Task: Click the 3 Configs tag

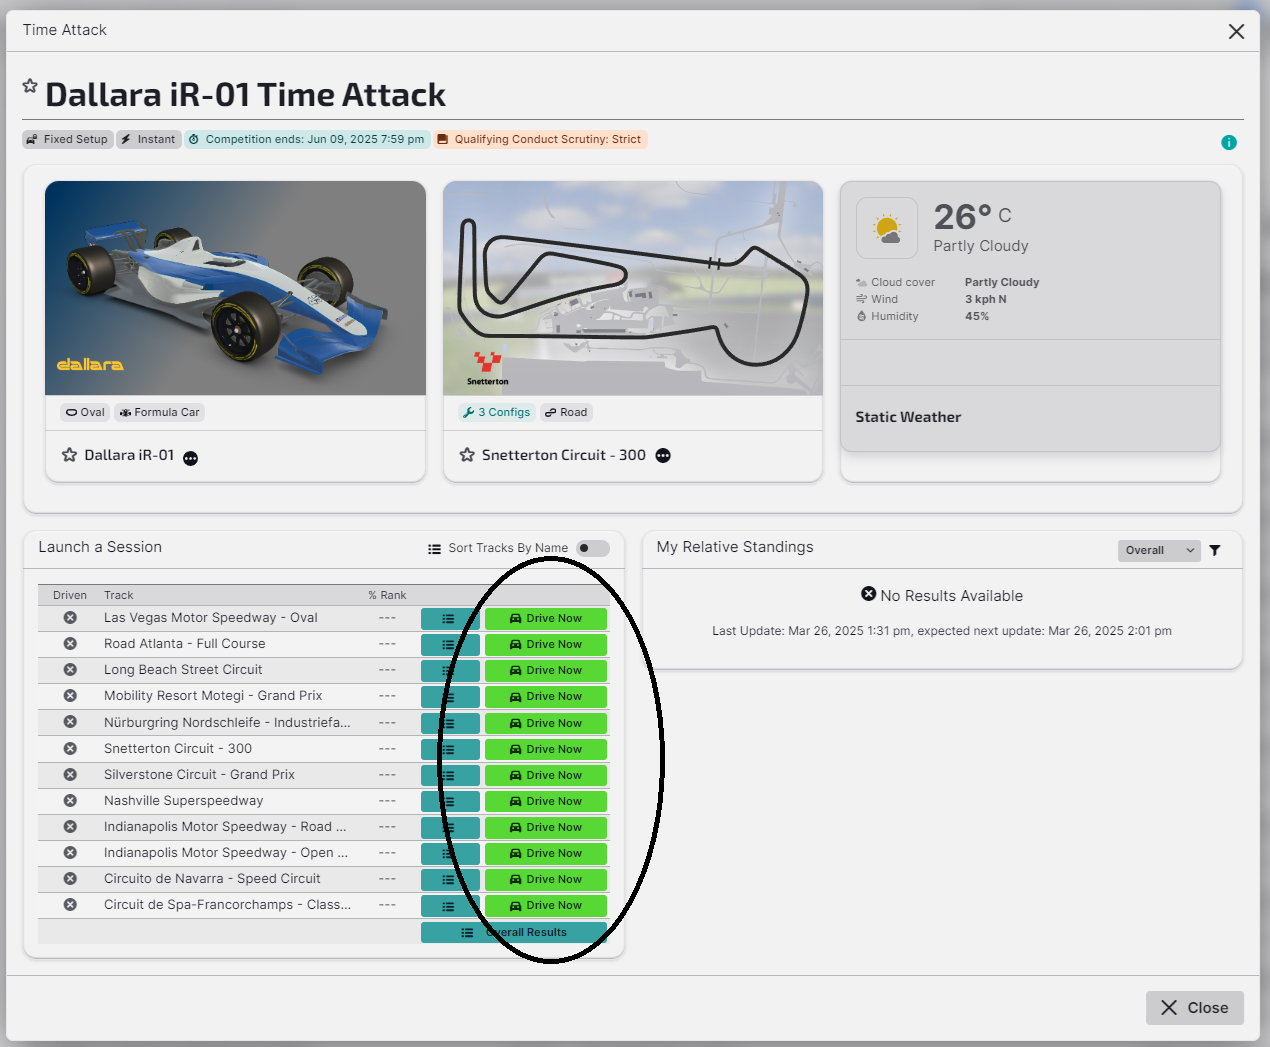Action: [x=496, y=412]
